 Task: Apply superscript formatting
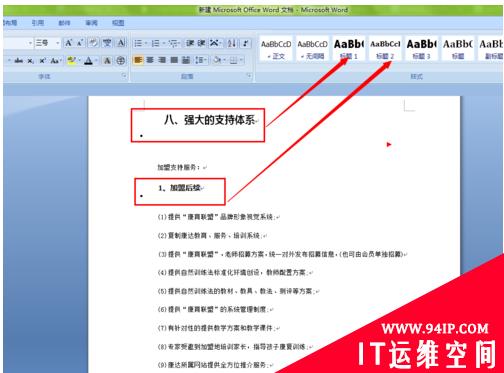click(42, 61)
